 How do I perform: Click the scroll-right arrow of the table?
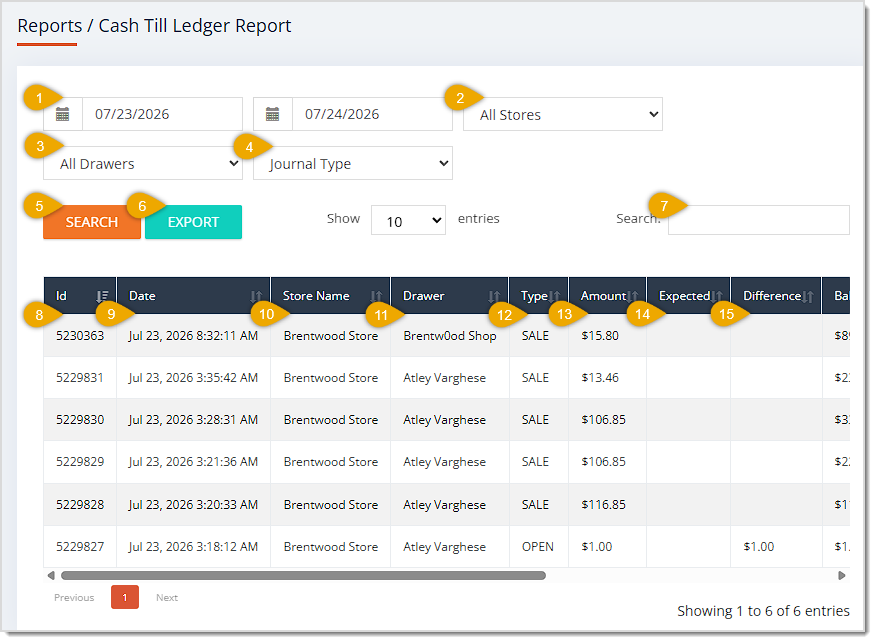click(x=842, y=576)
